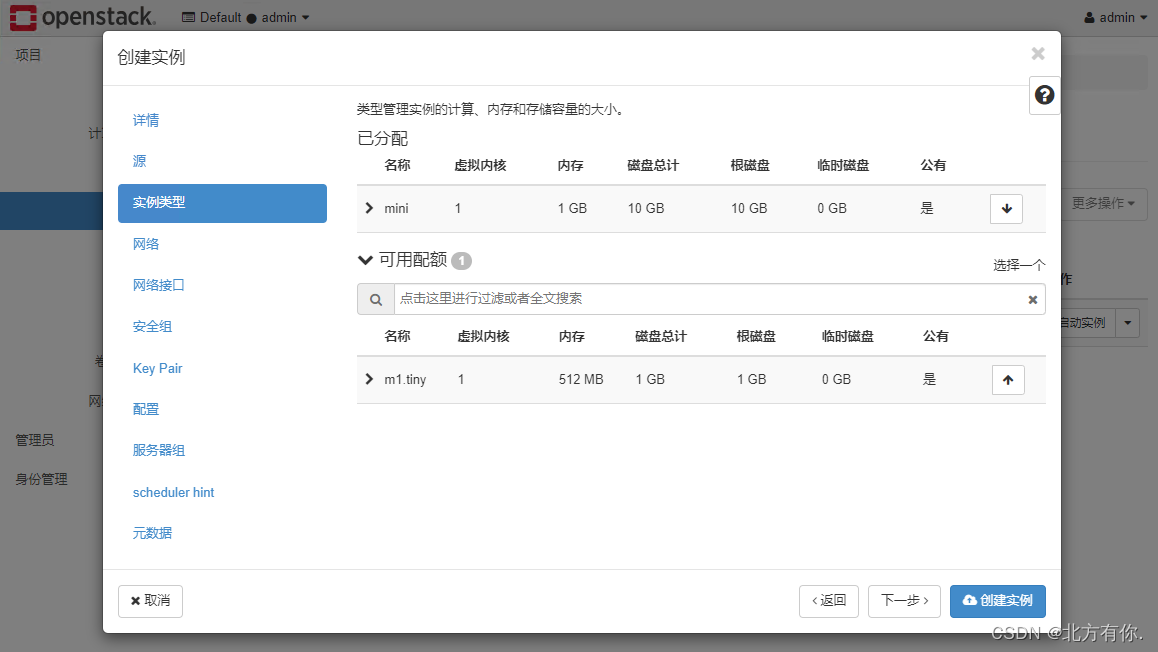
Task: Expand details of the m1.tiny flavor row
Action: pos(368,379)
